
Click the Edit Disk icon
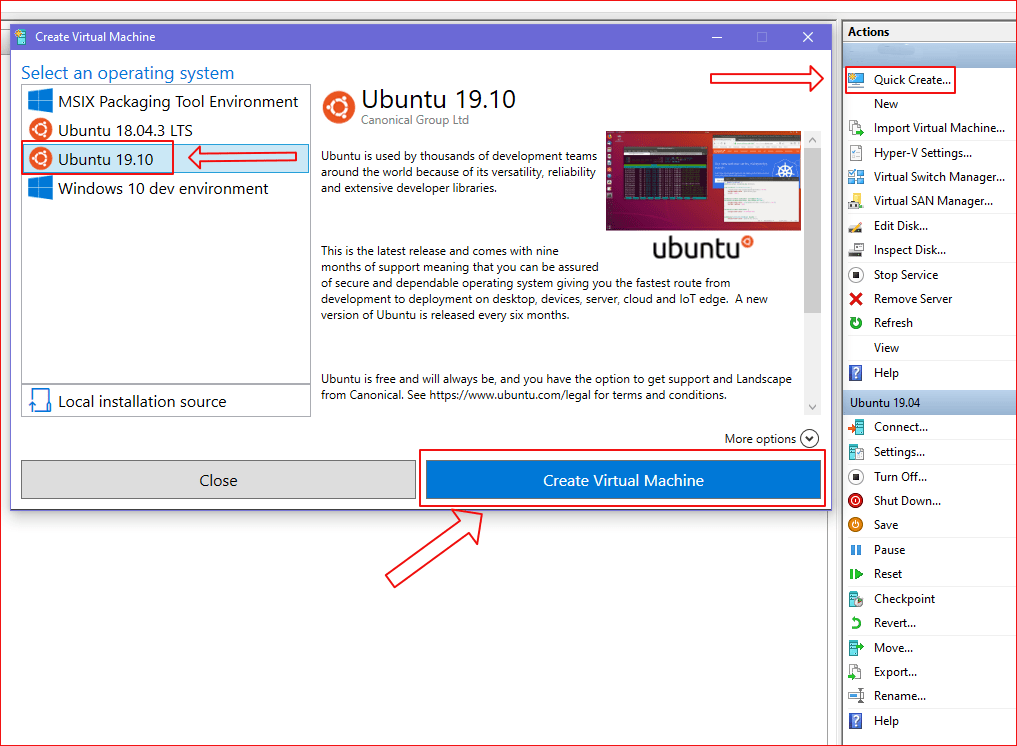click(856, 226)
